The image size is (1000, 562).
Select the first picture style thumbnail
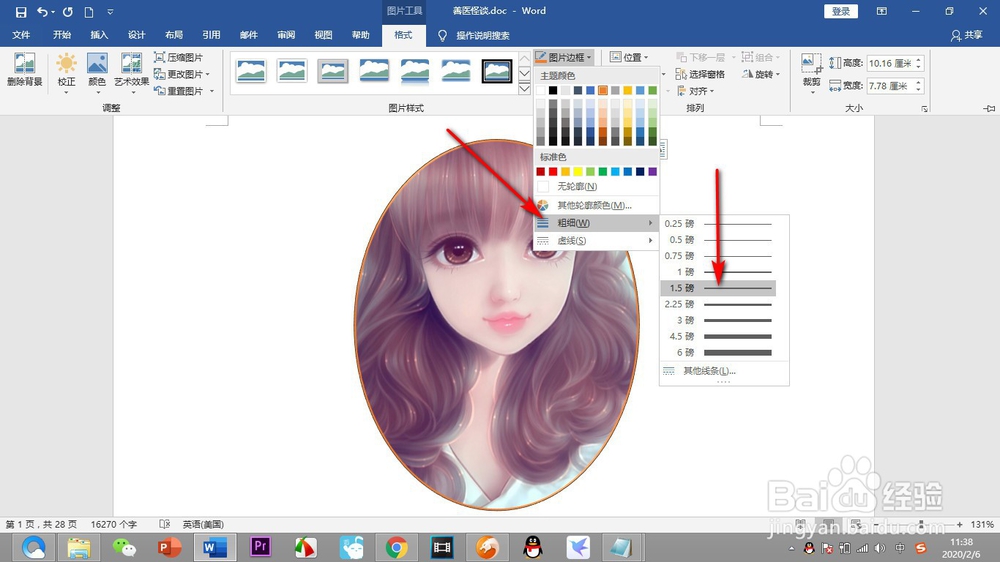[x=251, y=71]
